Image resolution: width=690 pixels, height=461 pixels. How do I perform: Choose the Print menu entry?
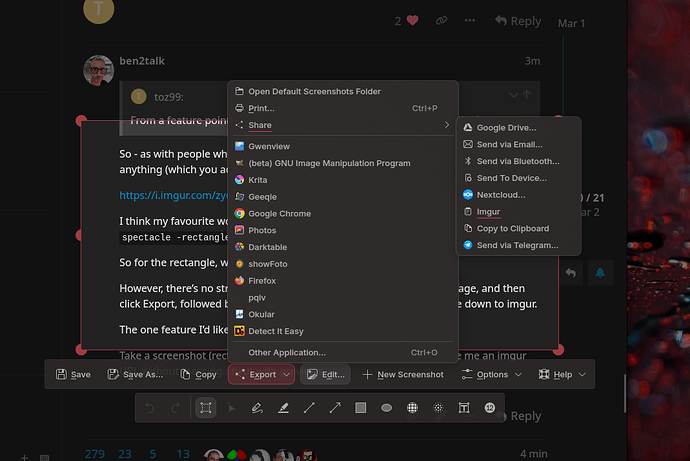(x=343, y=108)
